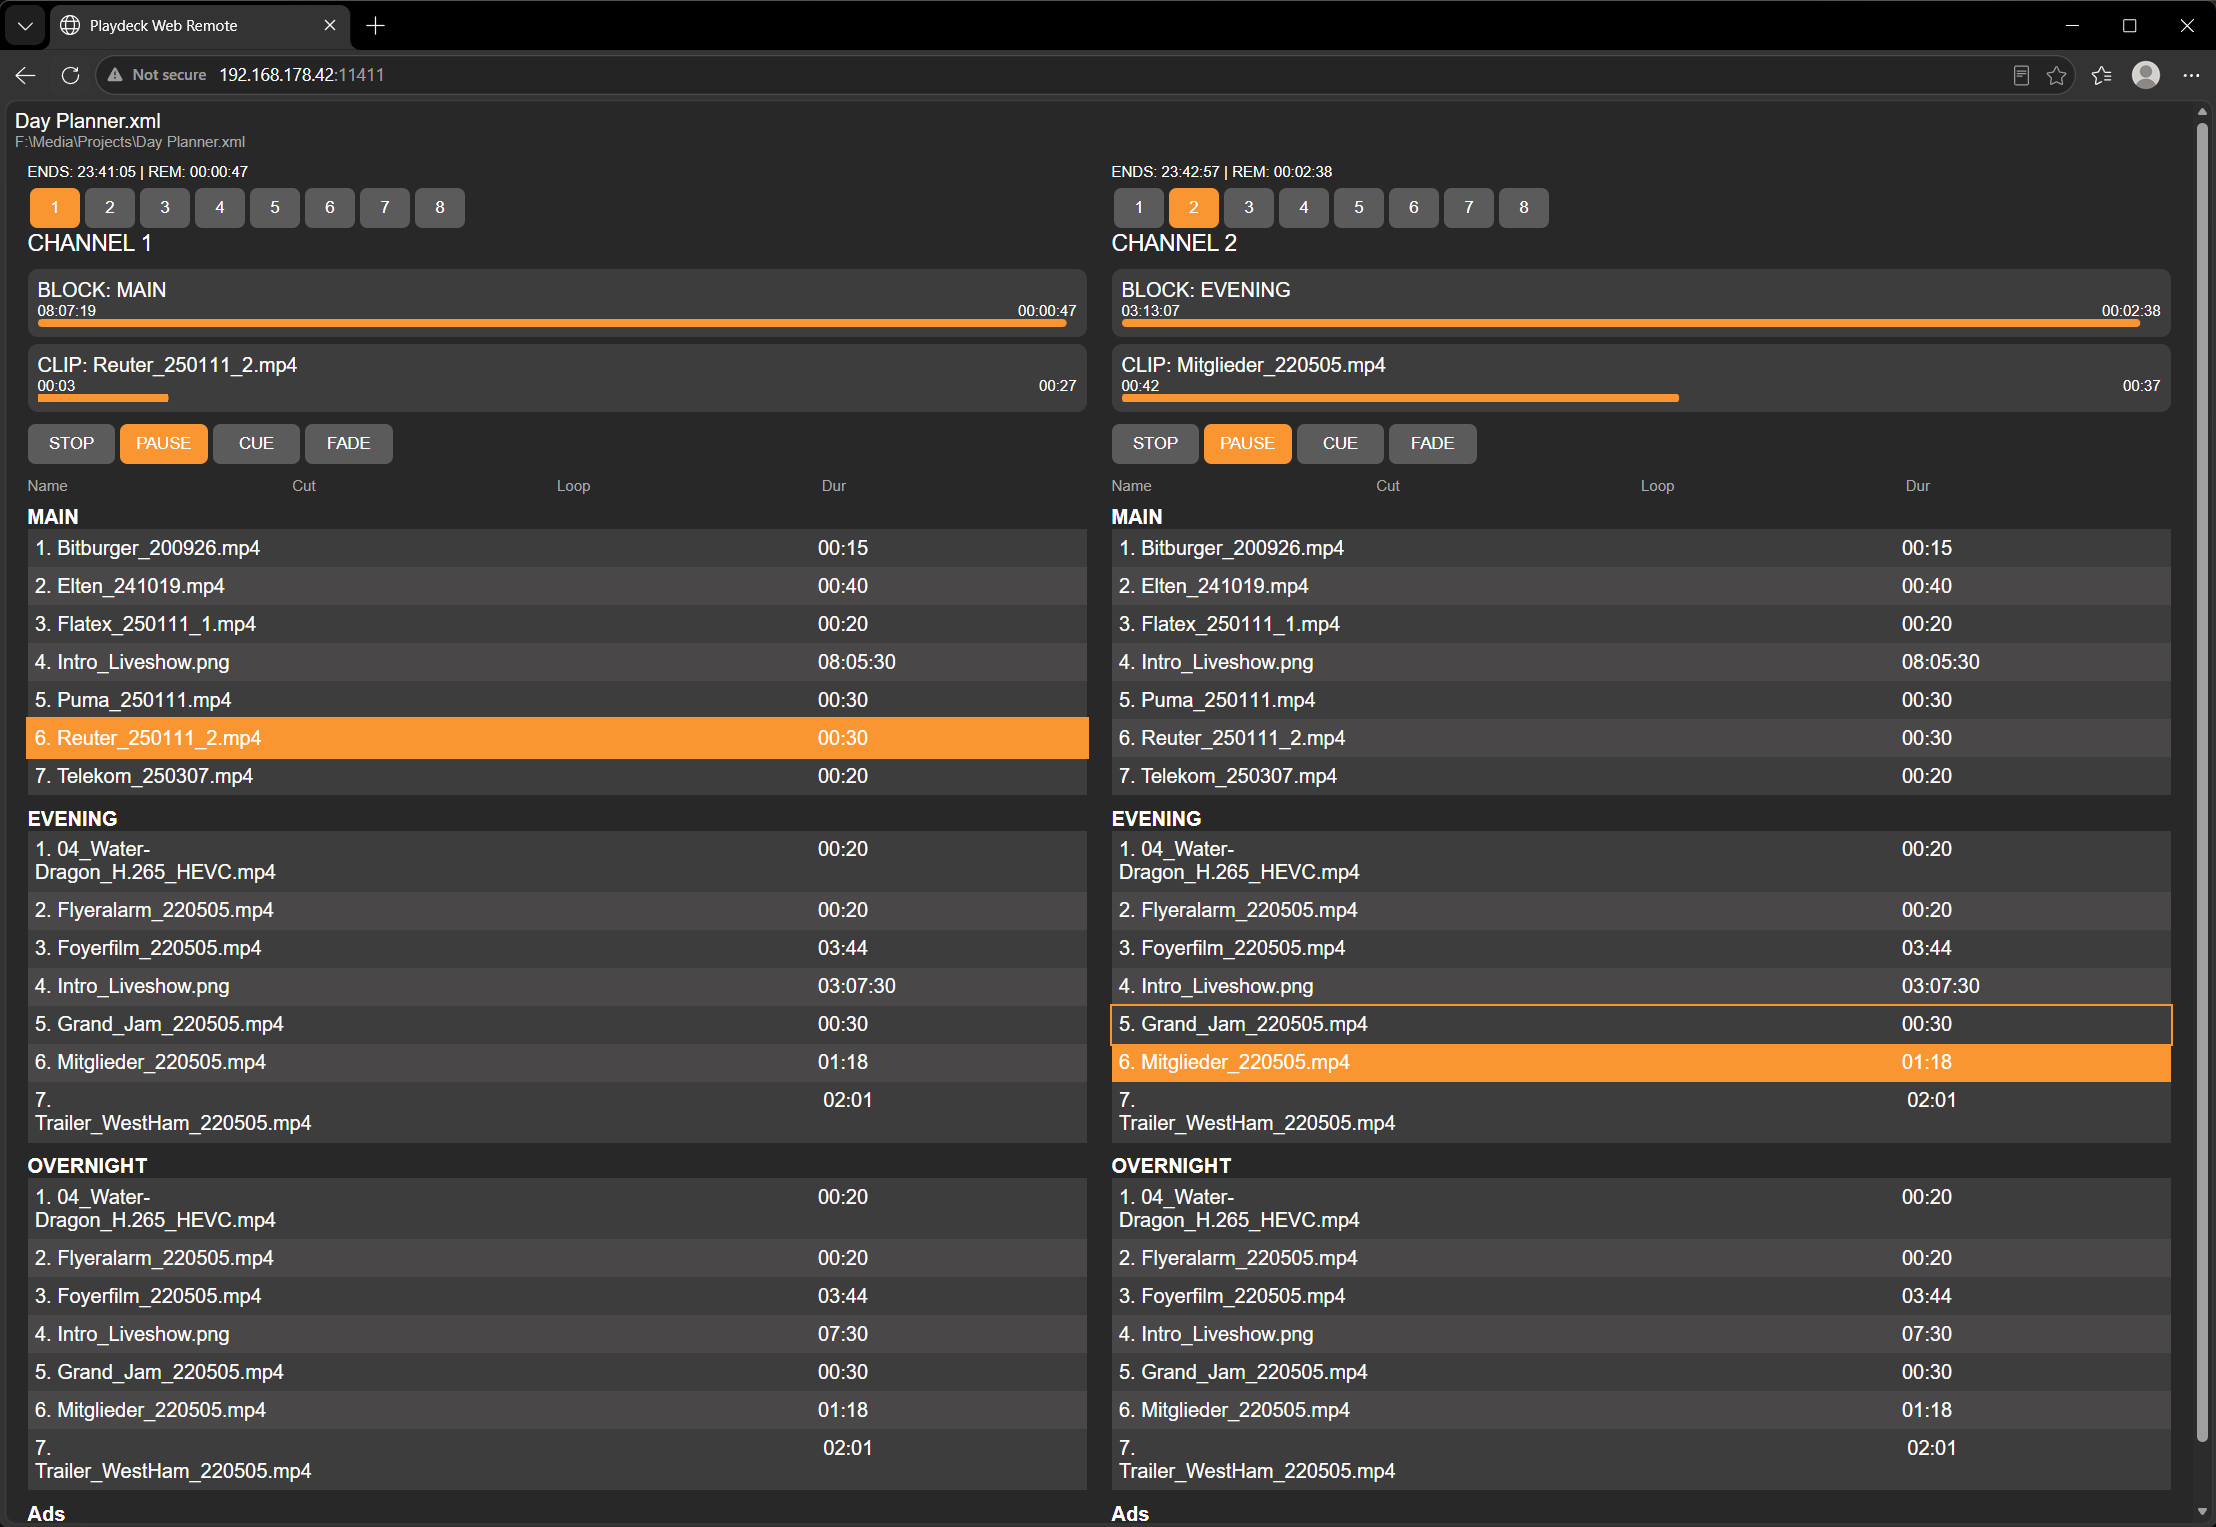Select Bitburger_200926.mp4 in Channel 1 MAIN
This screenshot has height=1527, width=2216.
(x=557, y=548)
